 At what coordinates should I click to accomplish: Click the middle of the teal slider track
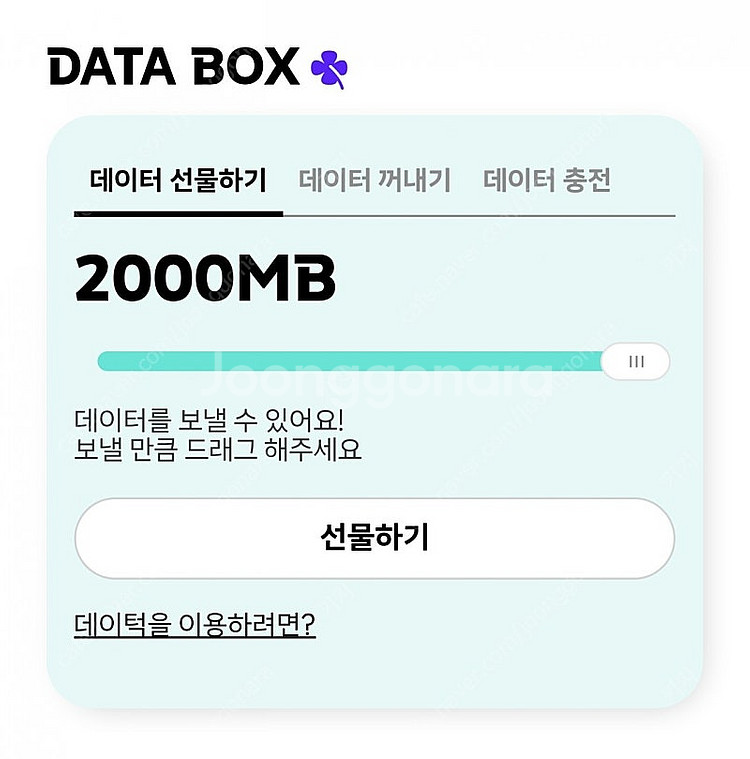(350, 362)
